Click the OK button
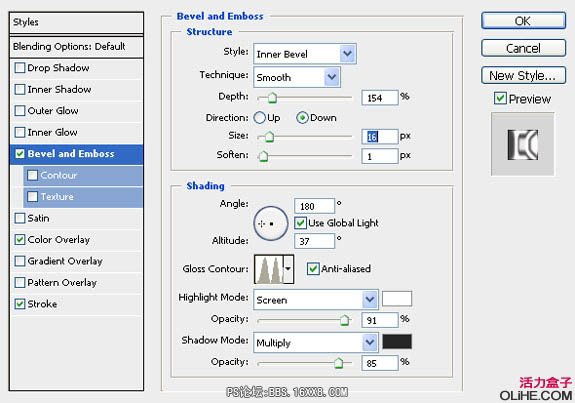The image size is (575, 403). [x=523, y=21]
